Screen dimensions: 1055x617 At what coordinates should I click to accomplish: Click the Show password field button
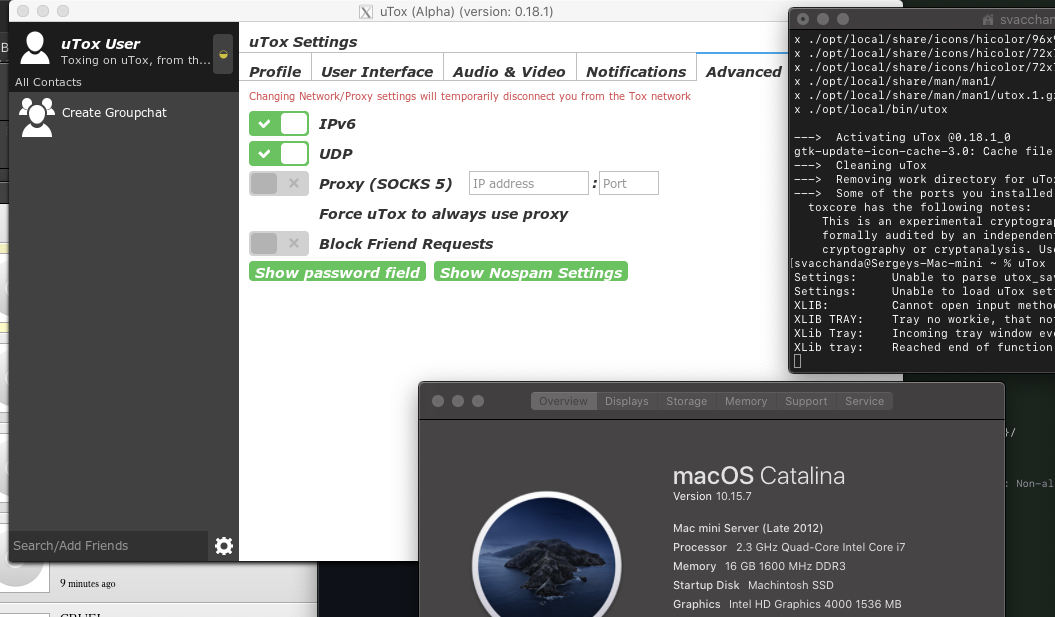coord(337,272)
